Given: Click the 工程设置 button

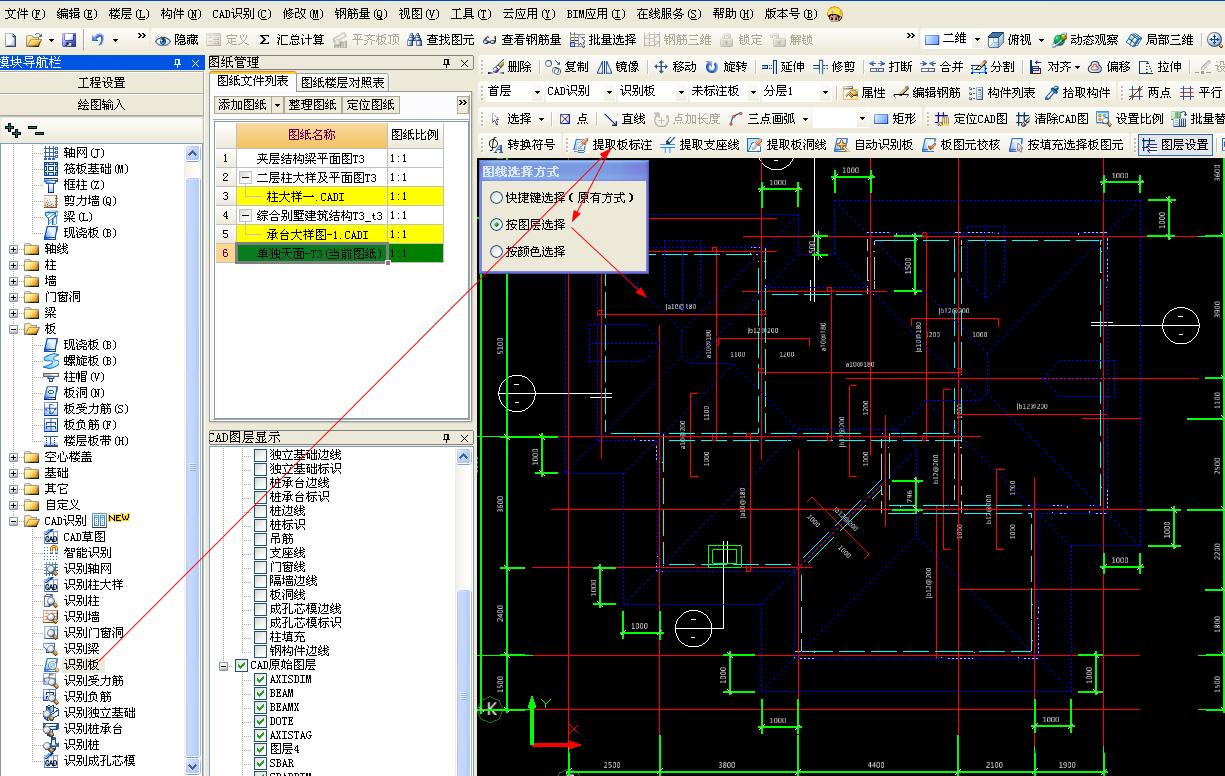Looking at the screenshot, I should tap(102, 82).
